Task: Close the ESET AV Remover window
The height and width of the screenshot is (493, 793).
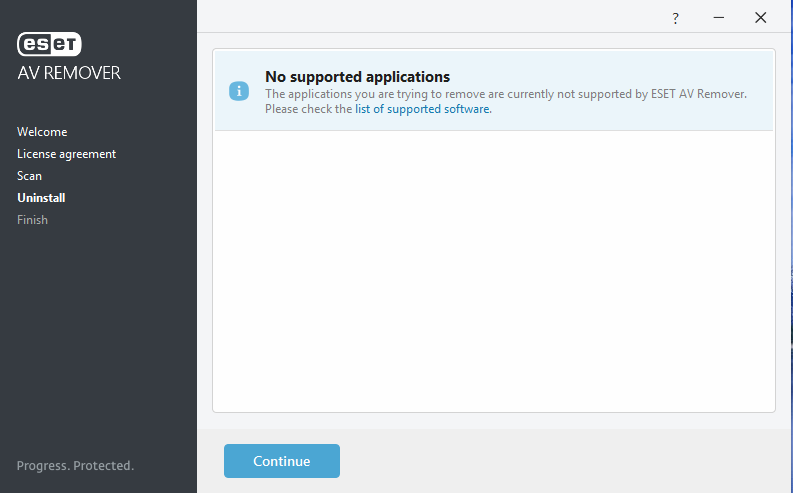Action: click(760, 18)
